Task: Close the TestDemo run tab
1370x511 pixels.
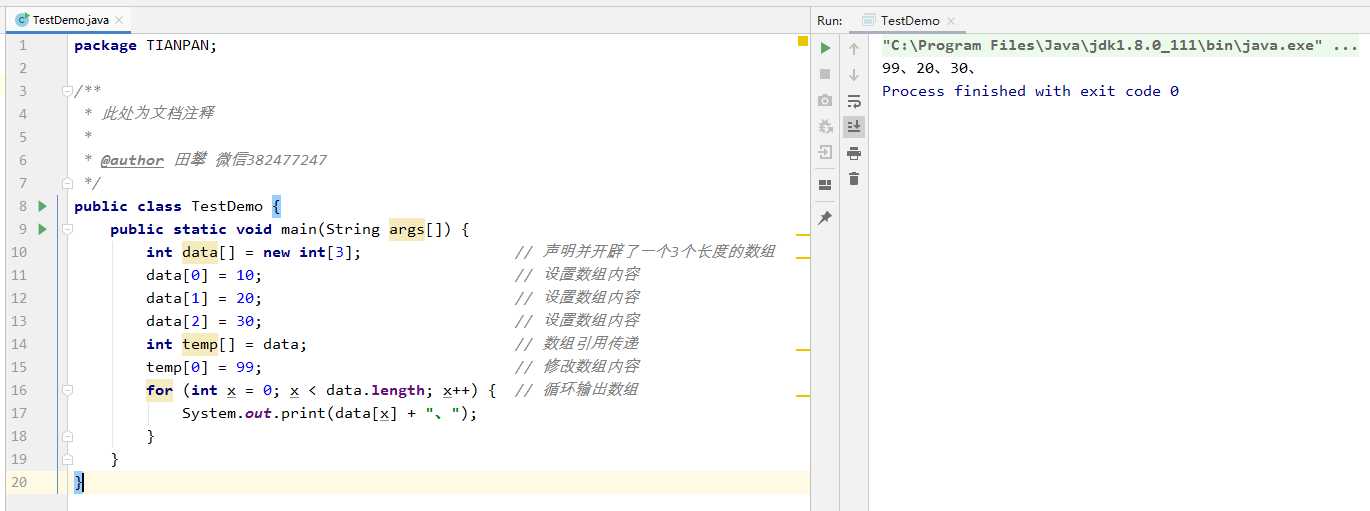Action: [x=950, y=21]
